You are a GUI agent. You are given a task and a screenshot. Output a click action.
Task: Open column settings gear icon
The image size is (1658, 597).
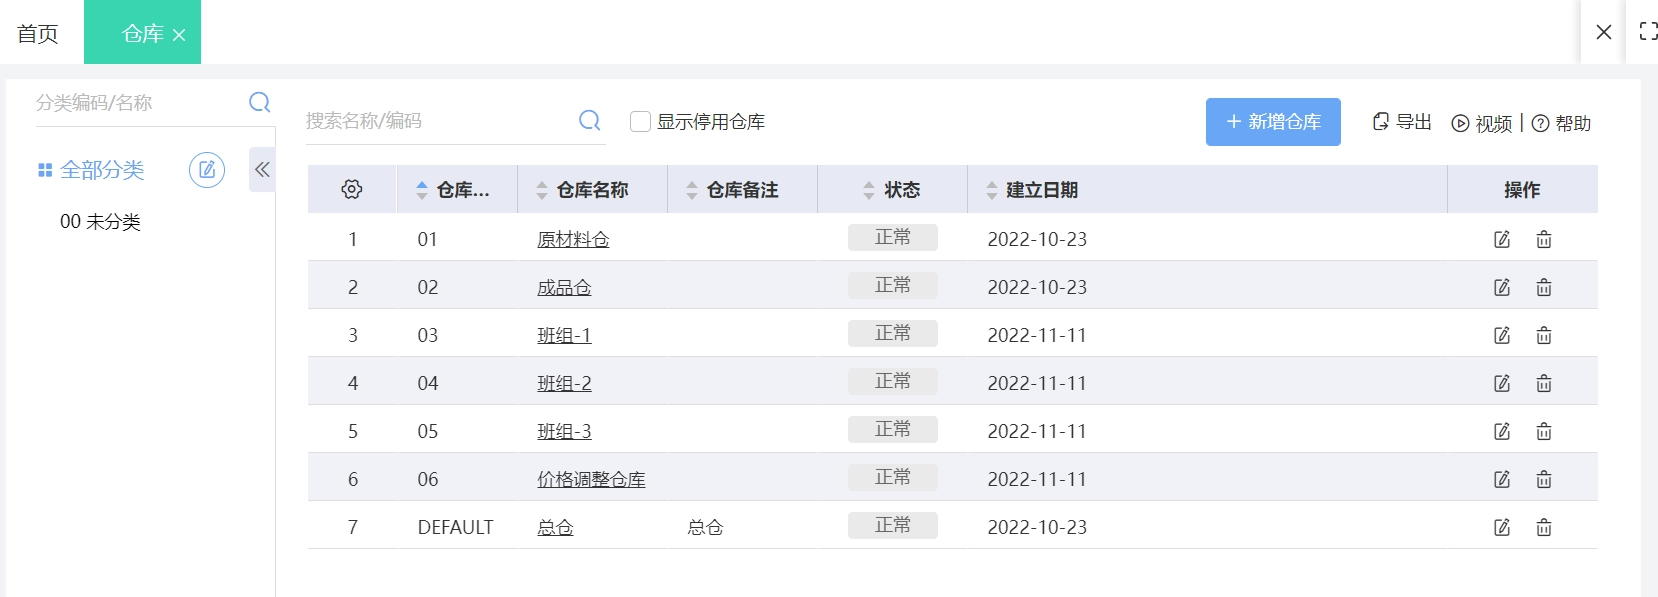[x=352, y=189]
